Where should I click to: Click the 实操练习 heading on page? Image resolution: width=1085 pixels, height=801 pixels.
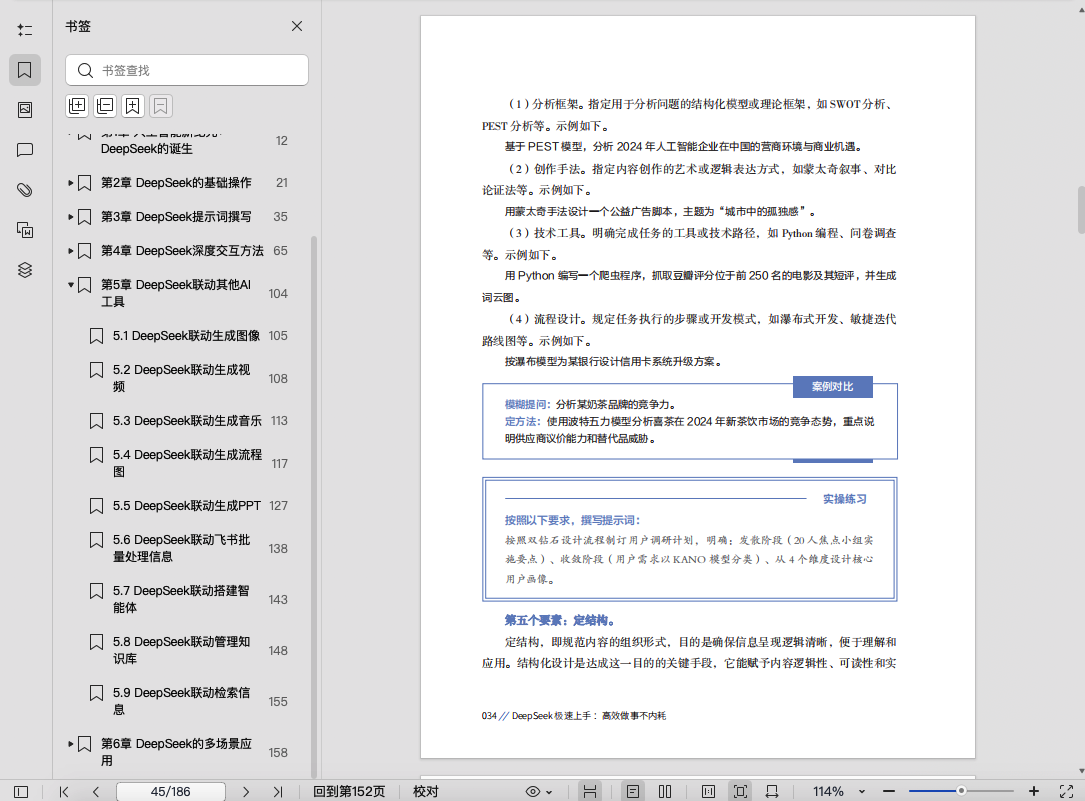click(844, 499)
